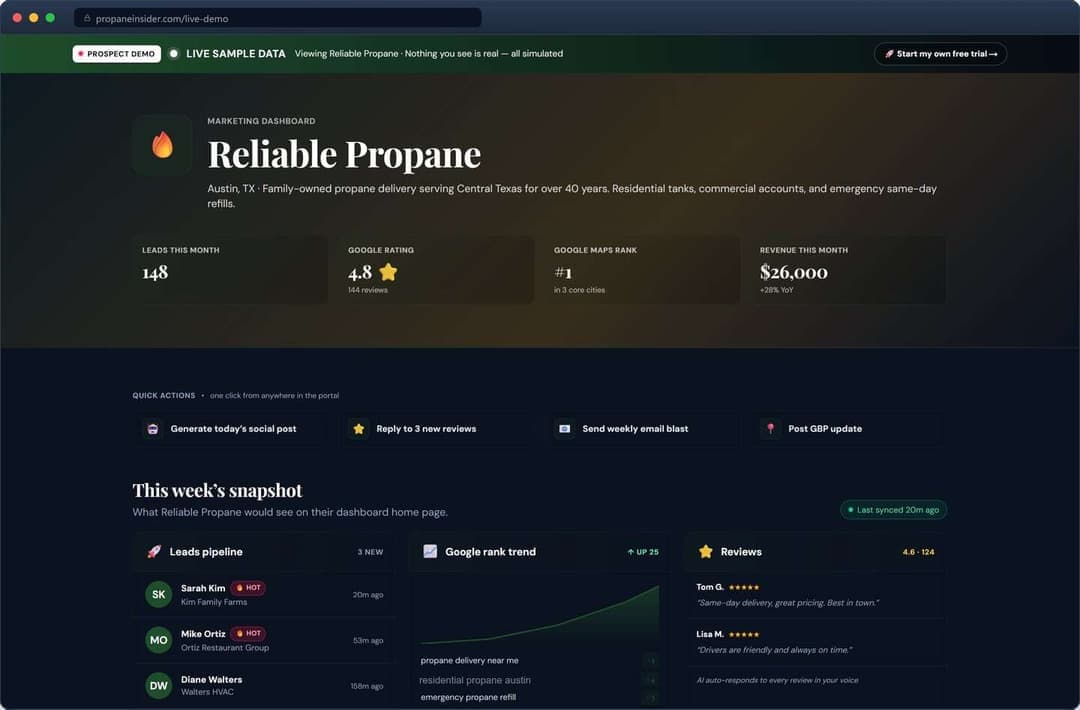Select the Mike Ortiz lead name
The width and height of the screenshot is (1080, 710).
(203, 634)
